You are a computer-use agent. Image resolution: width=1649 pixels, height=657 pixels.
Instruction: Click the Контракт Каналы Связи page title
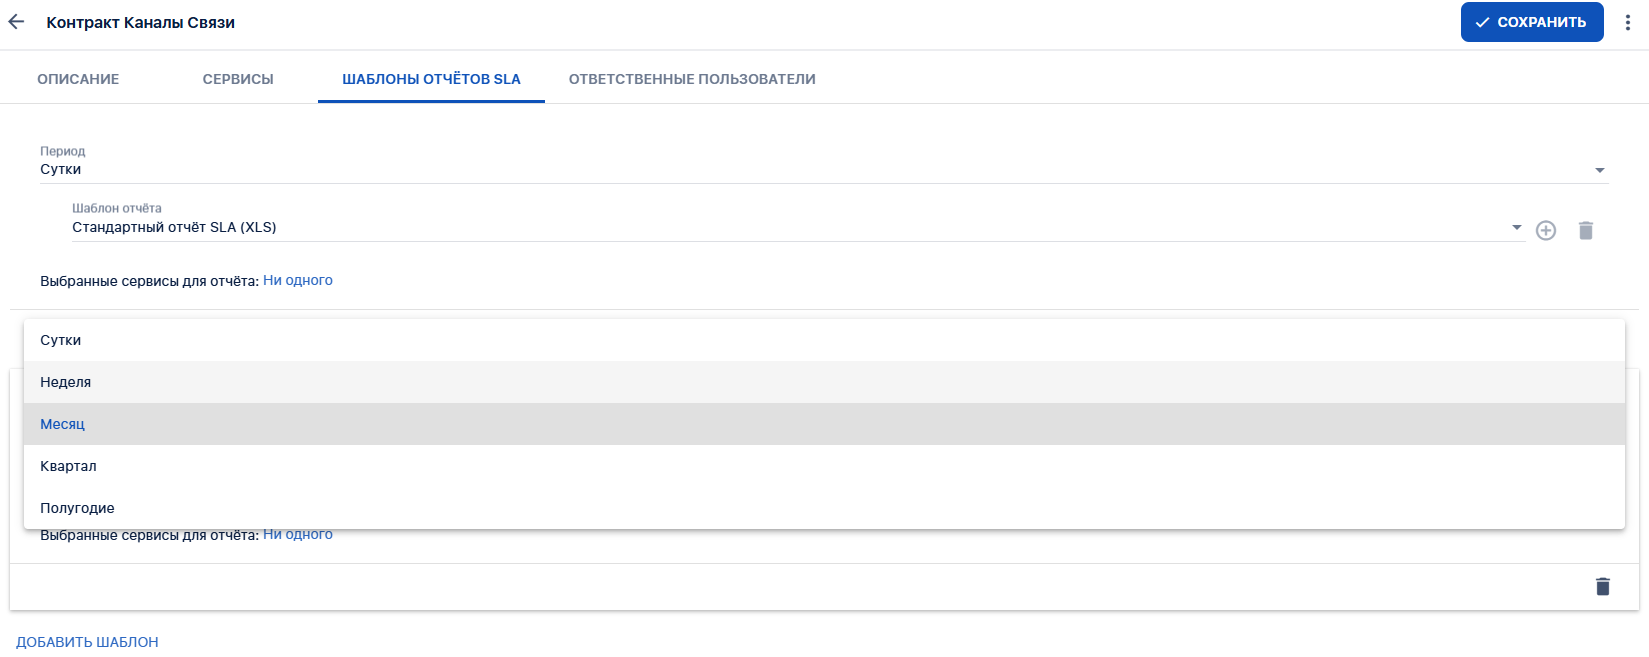[141, 22]
